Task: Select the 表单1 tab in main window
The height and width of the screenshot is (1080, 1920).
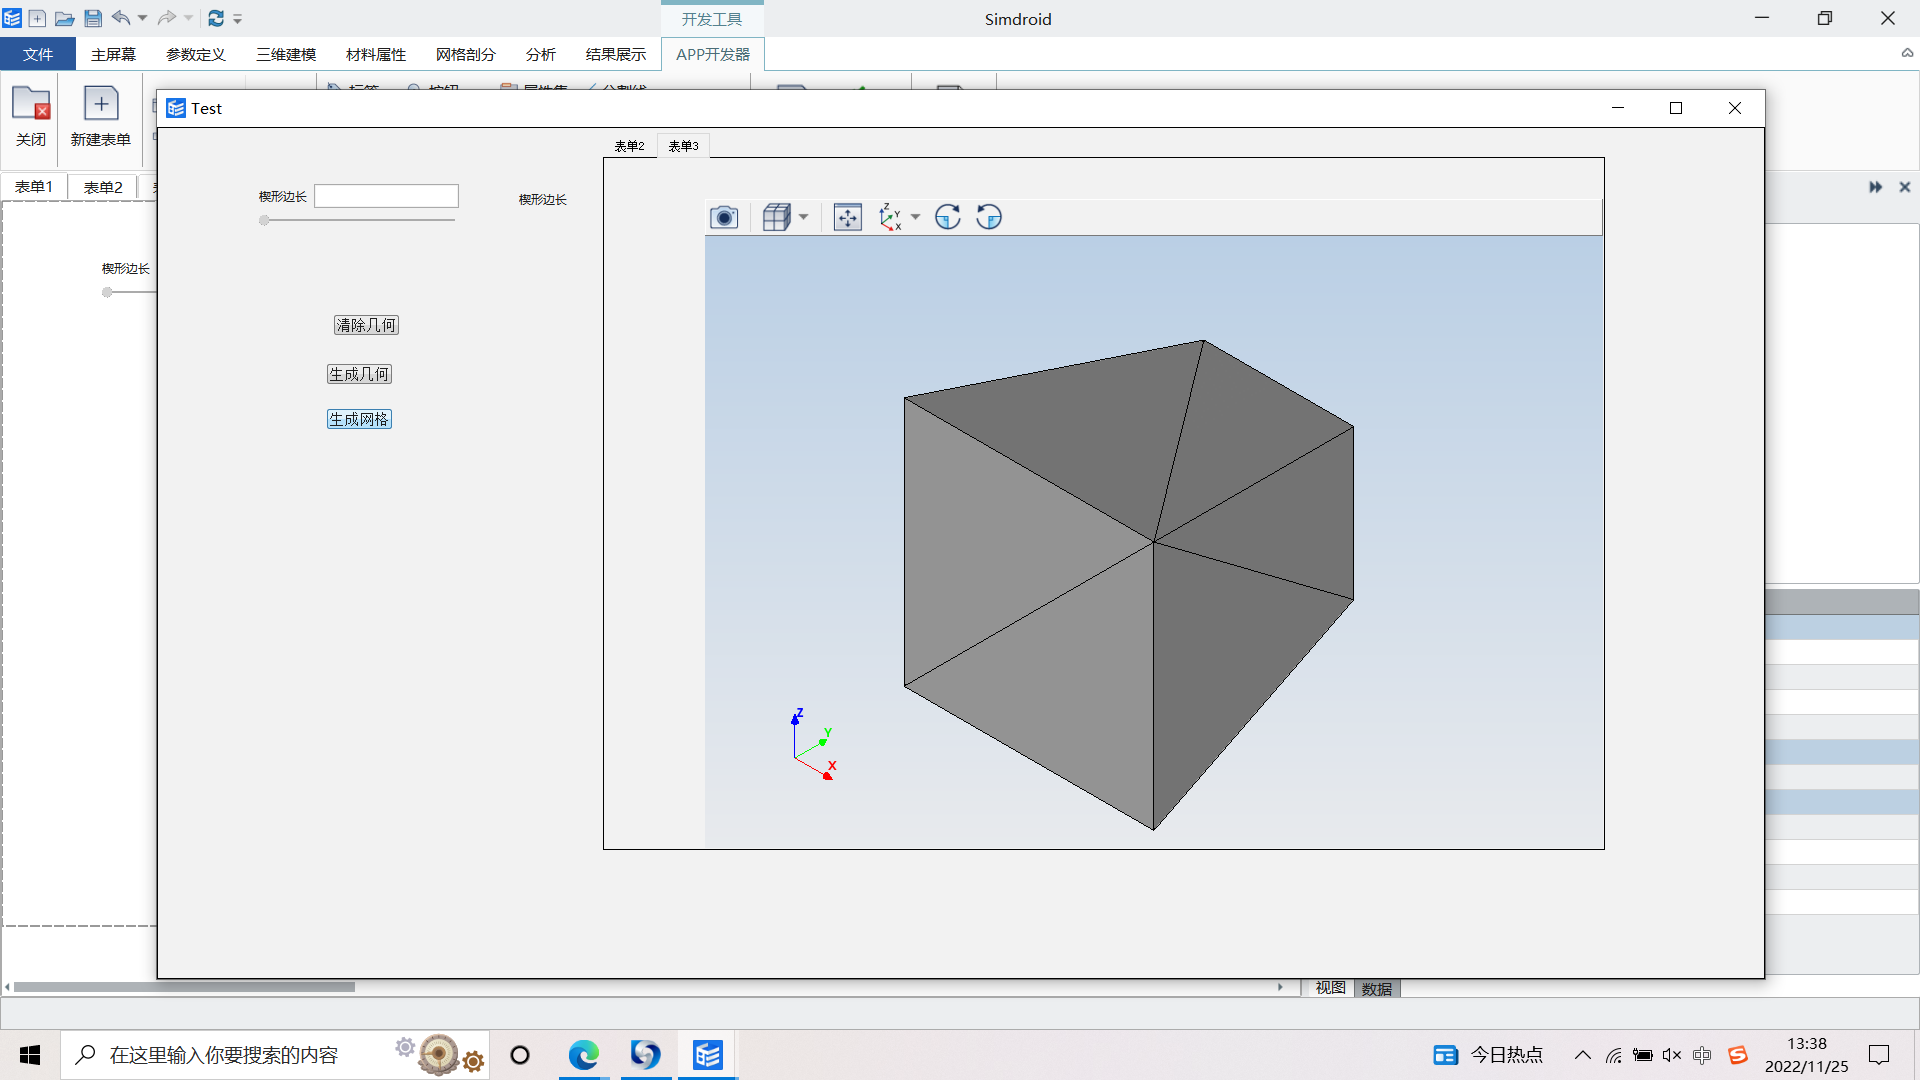Action: 34,187
